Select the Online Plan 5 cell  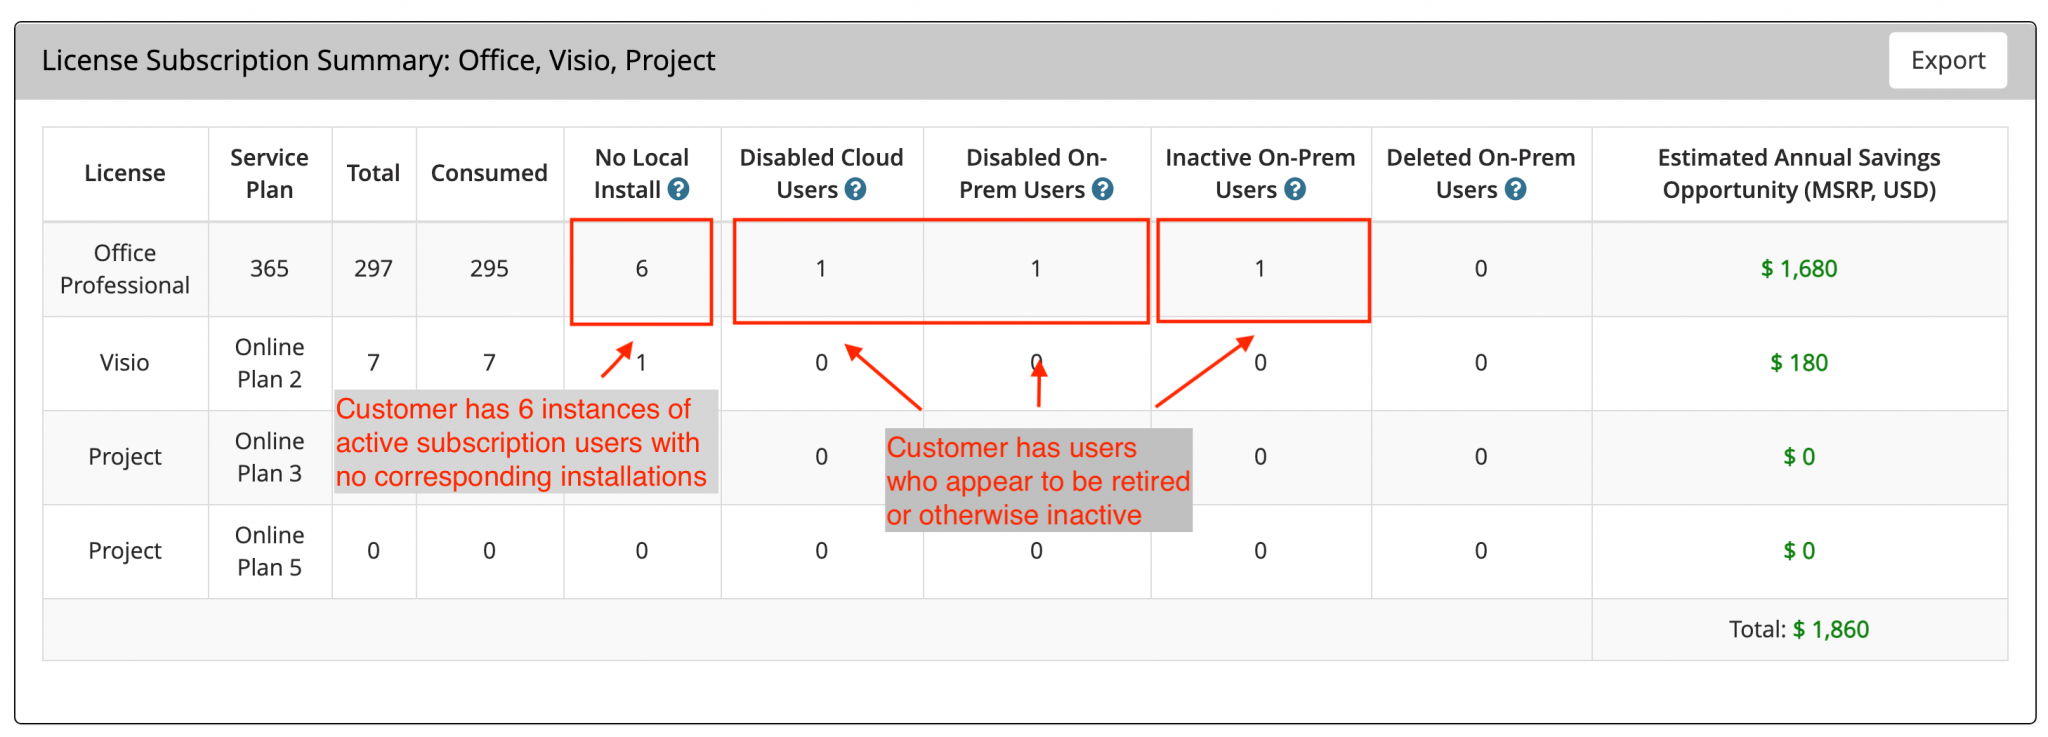tap(269, 551)
